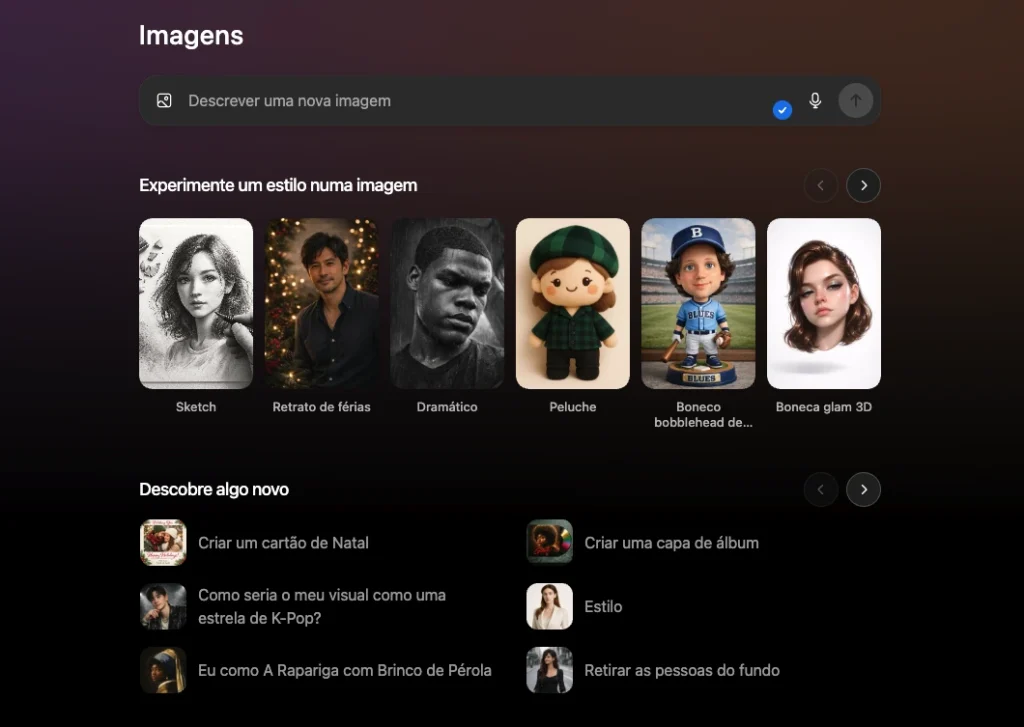Click the small icon next to 'Estilo'
Screen dimensions: 1024x727
pyautogui.click(x=548, y=606)
